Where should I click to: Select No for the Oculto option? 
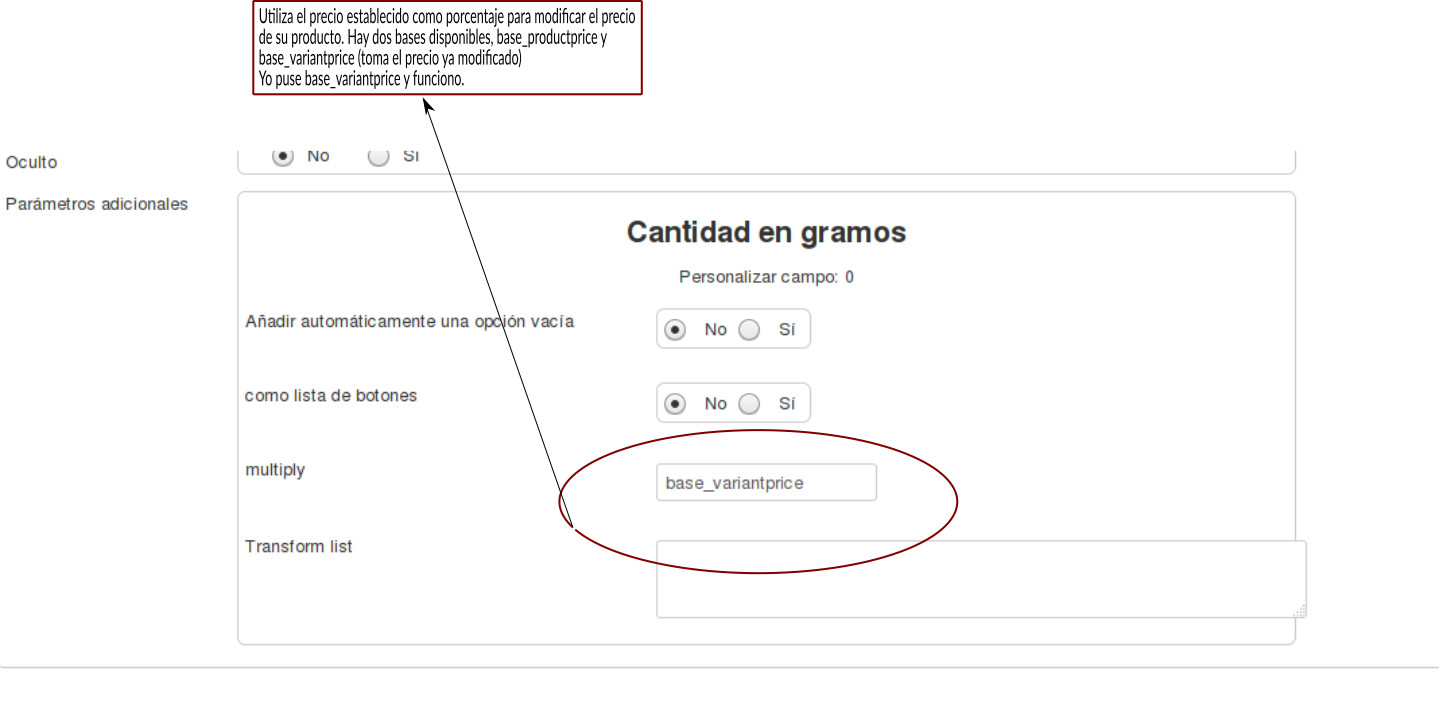point(283,156)
